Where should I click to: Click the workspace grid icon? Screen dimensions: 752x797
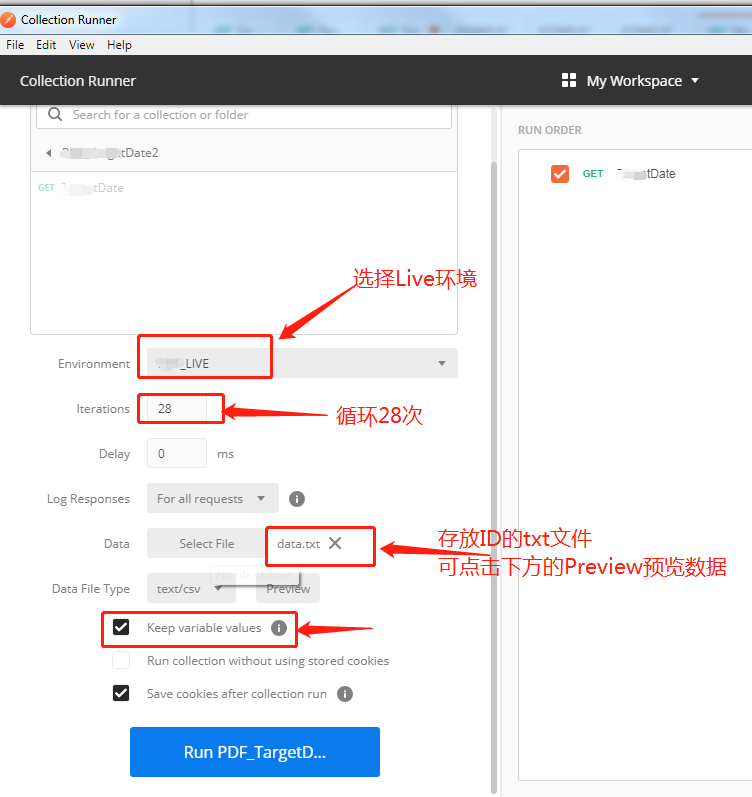click(x=568, y=80)
